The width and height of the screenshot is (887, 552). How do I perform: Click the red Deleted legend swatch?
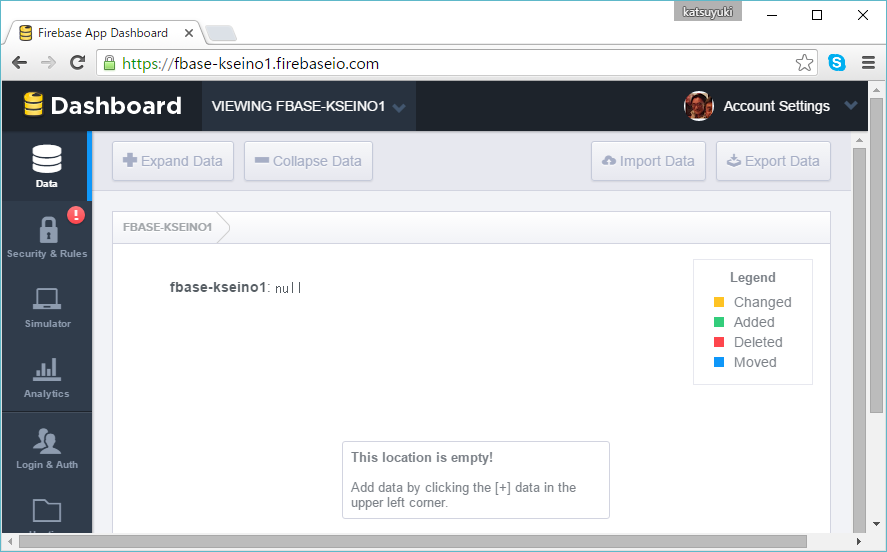719,342
